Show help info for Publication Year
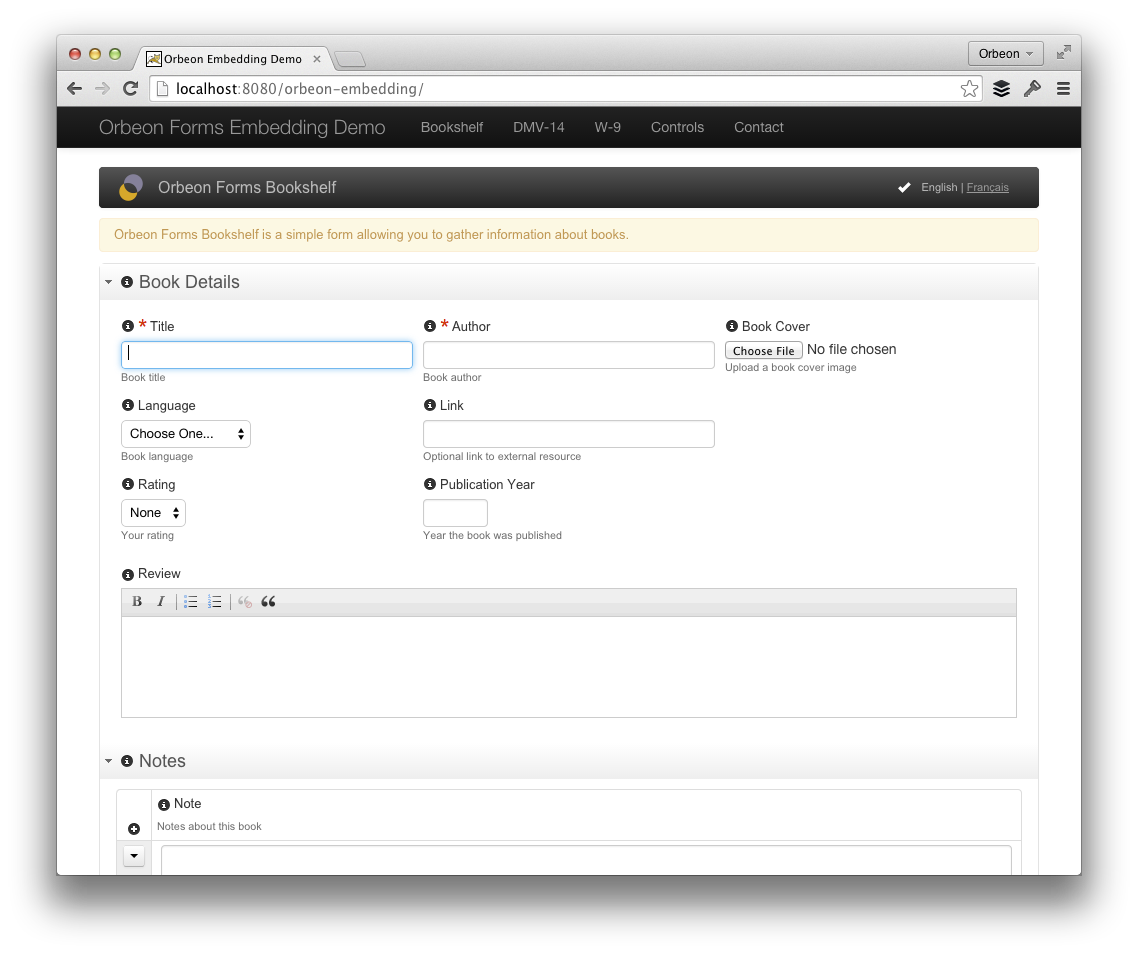 [x=430, y=484]
